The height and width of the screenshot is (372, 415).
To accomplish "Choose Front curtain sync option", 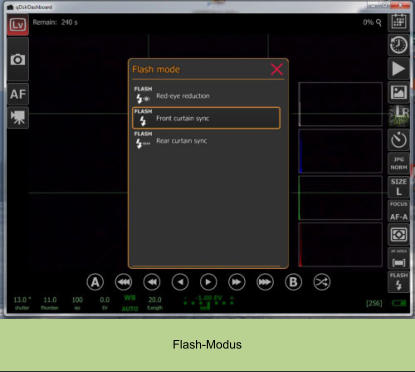I will click(206, 118).
